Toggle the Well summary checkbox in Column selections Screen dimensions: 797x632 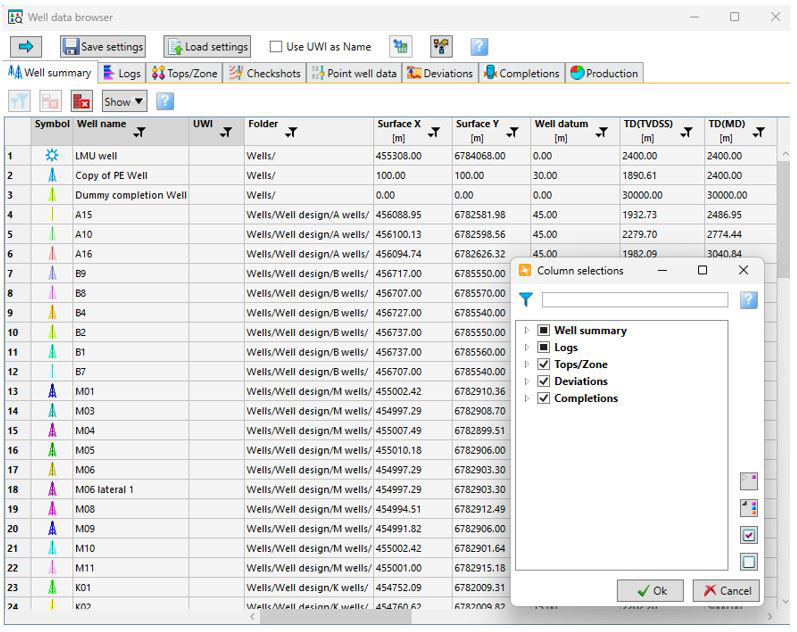click(x=543, y=330)
